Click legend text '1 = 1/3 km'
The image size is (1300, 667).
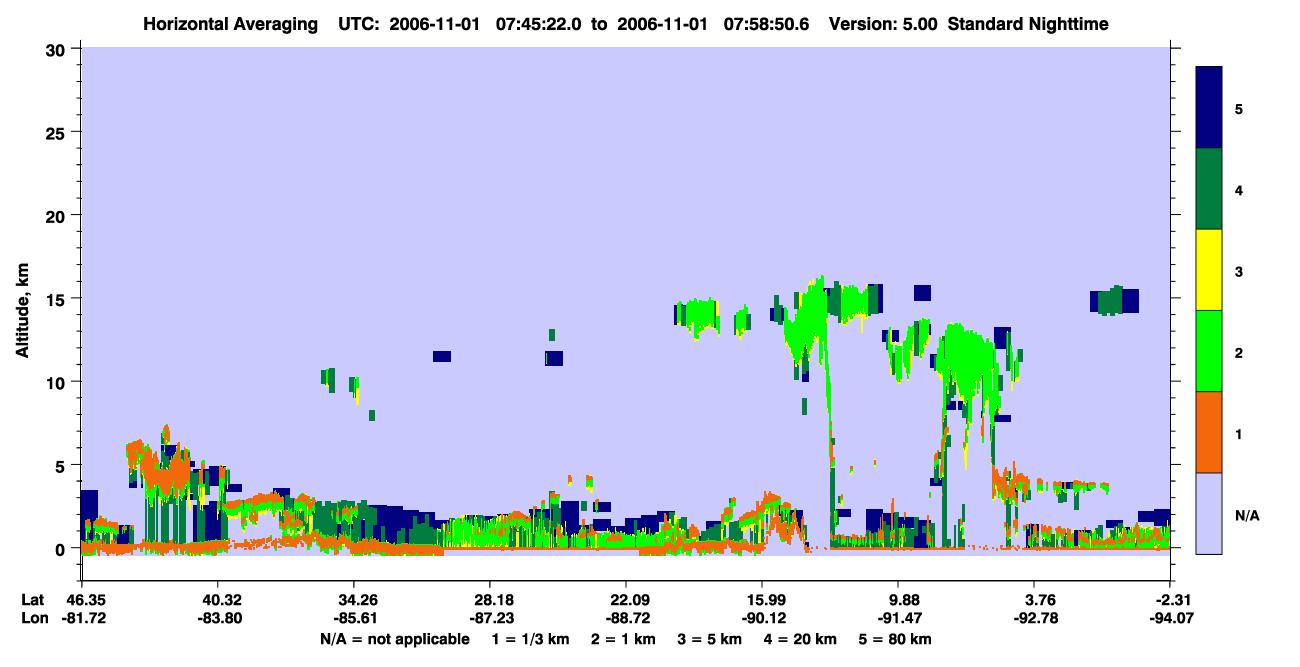(529, 639)
